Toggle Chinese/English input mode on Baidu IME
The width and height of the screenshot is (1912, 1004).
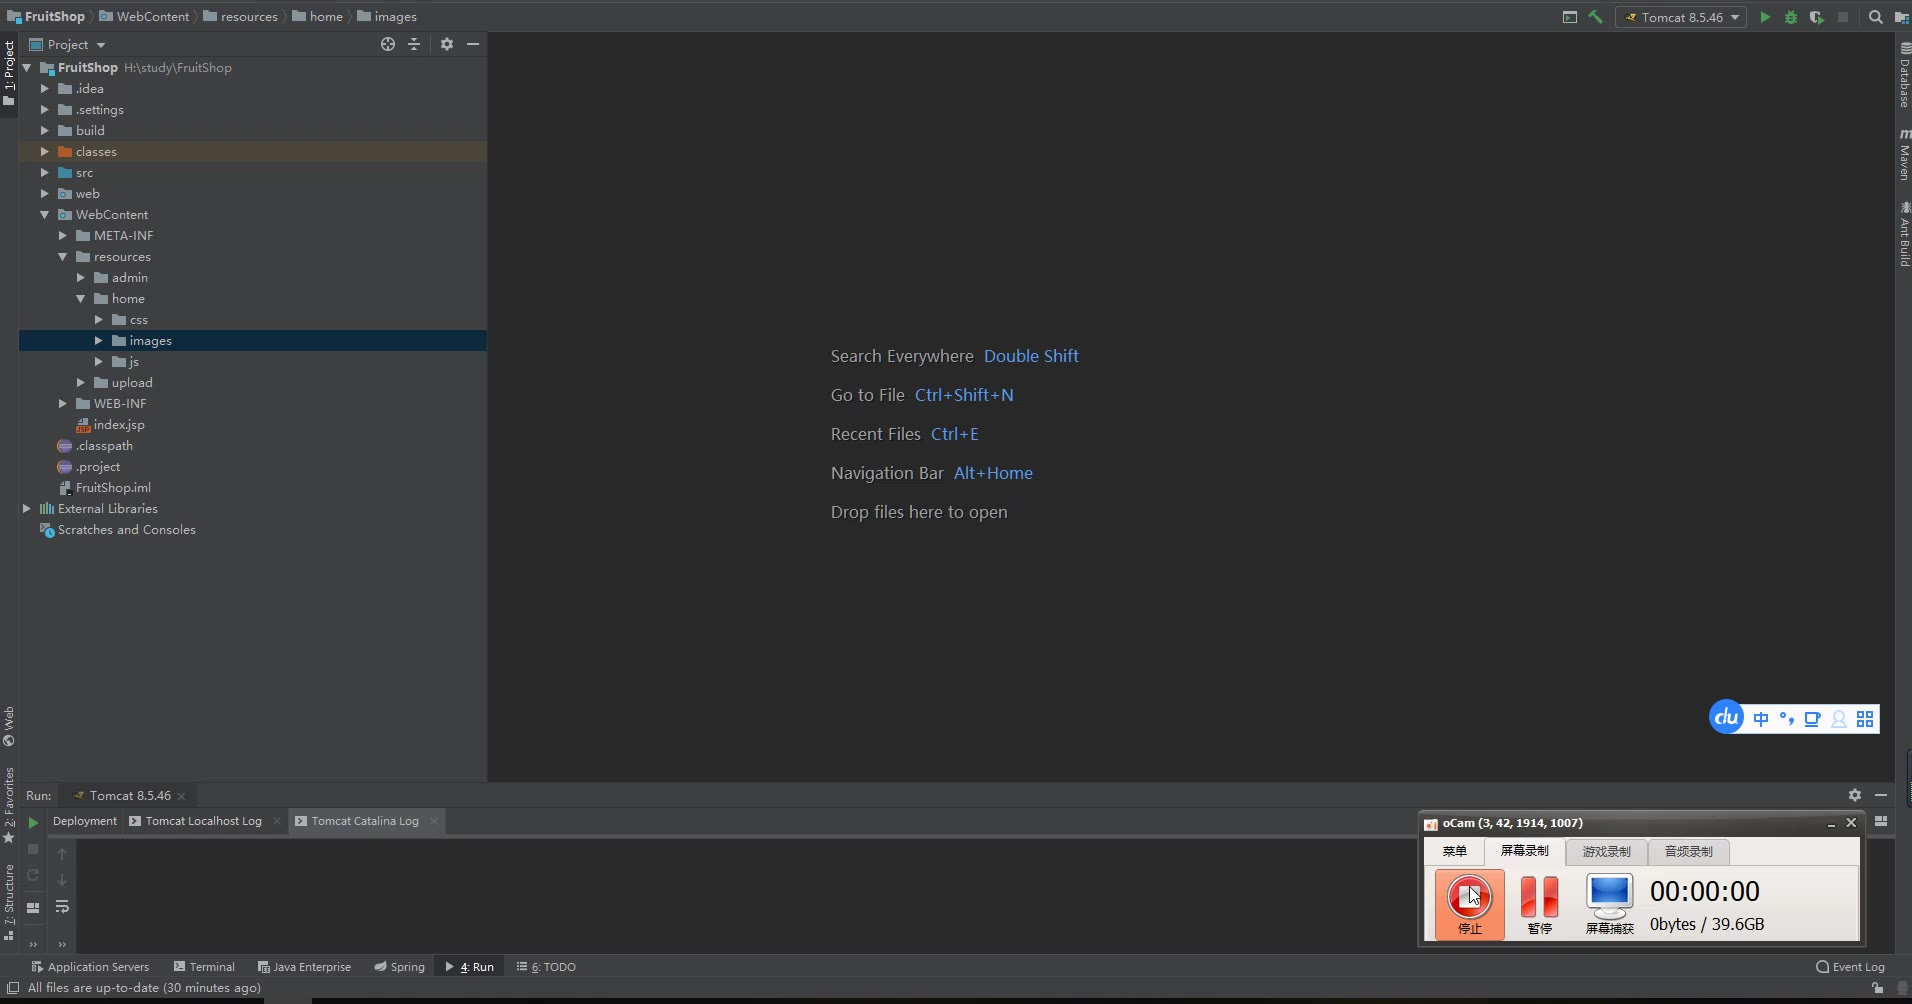pyautogui.click(x=1761, y=719)
